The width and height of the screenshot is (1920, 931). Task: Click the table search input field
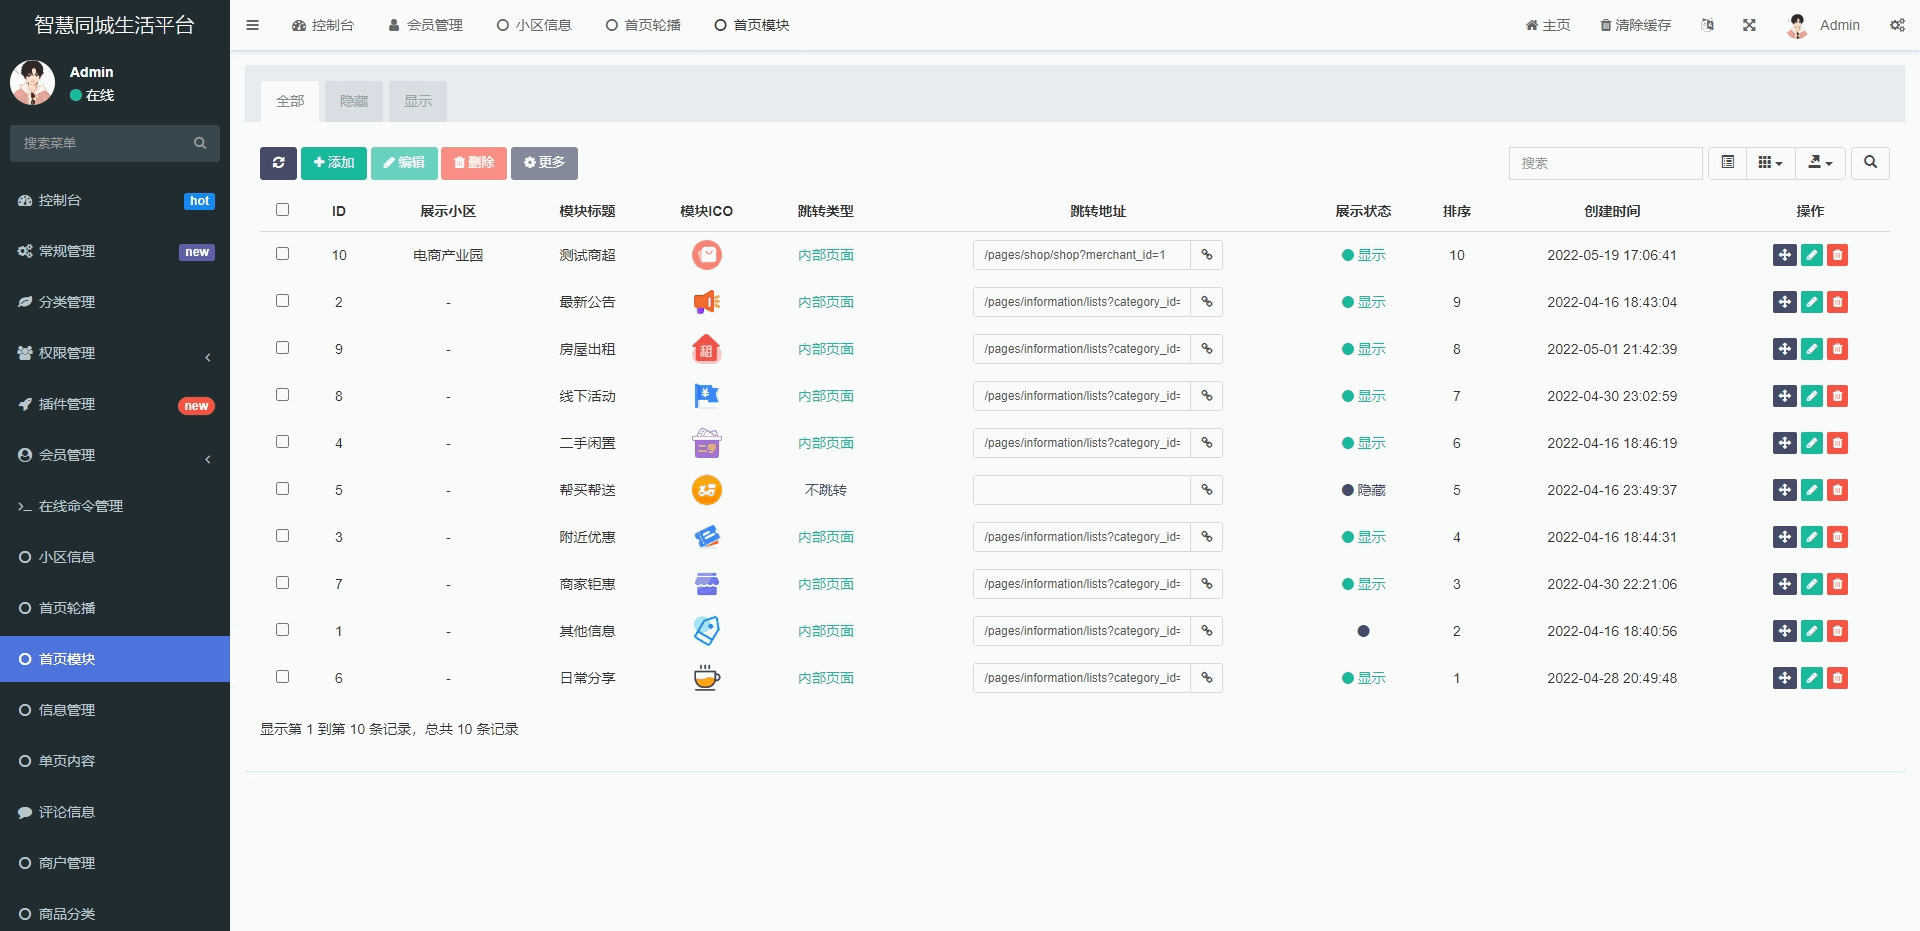1605,163
